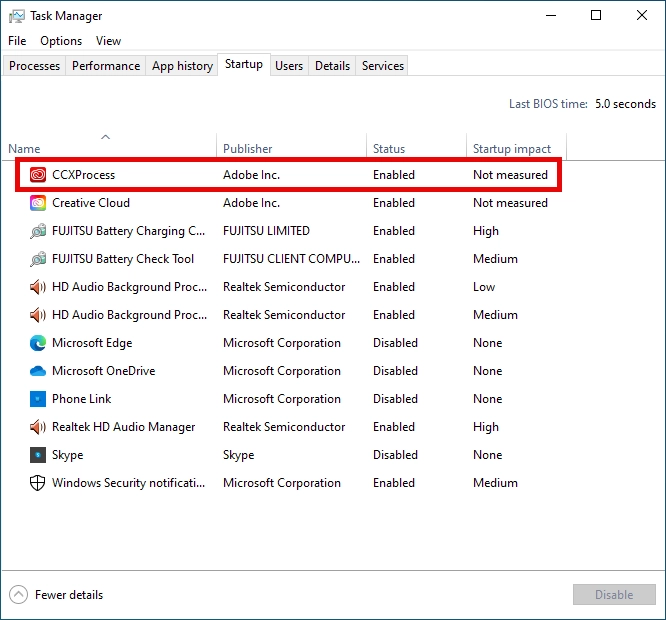Switch to the Performance tab
666x620 pixels.
(106, 66)
